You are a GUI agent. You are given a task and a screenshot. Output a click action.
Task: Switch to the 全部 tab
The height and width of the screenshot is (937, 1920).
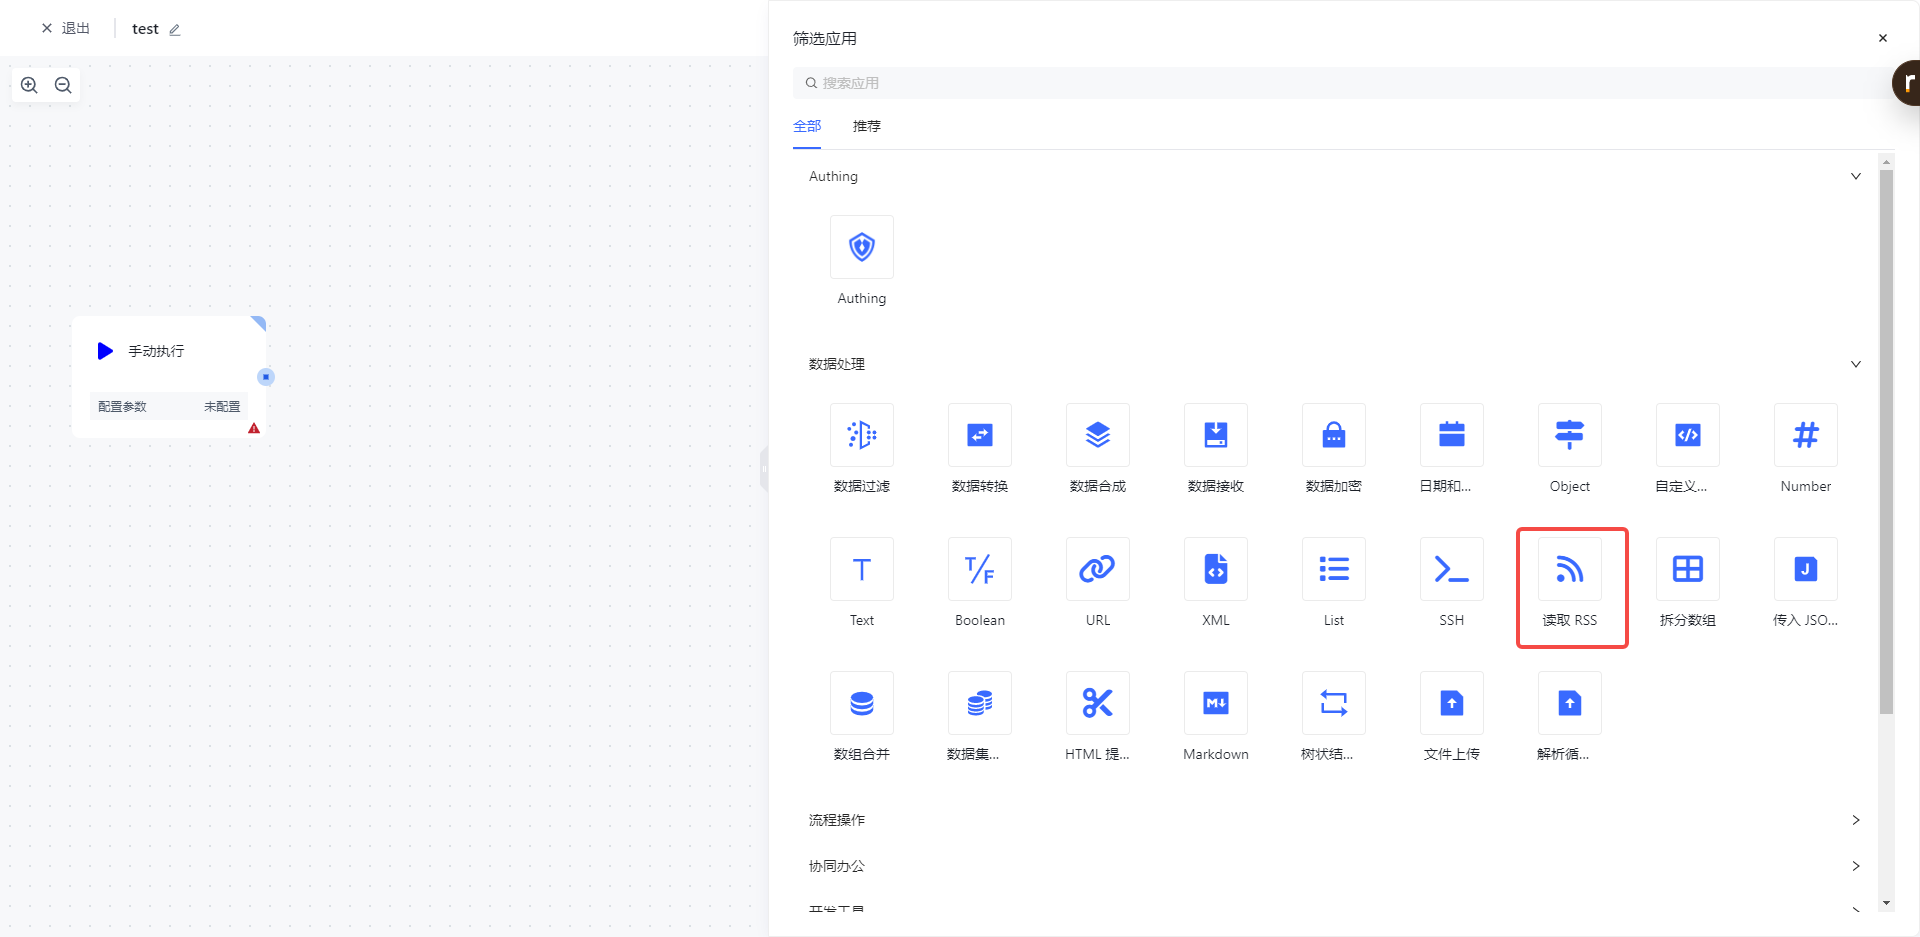(807, 127)
